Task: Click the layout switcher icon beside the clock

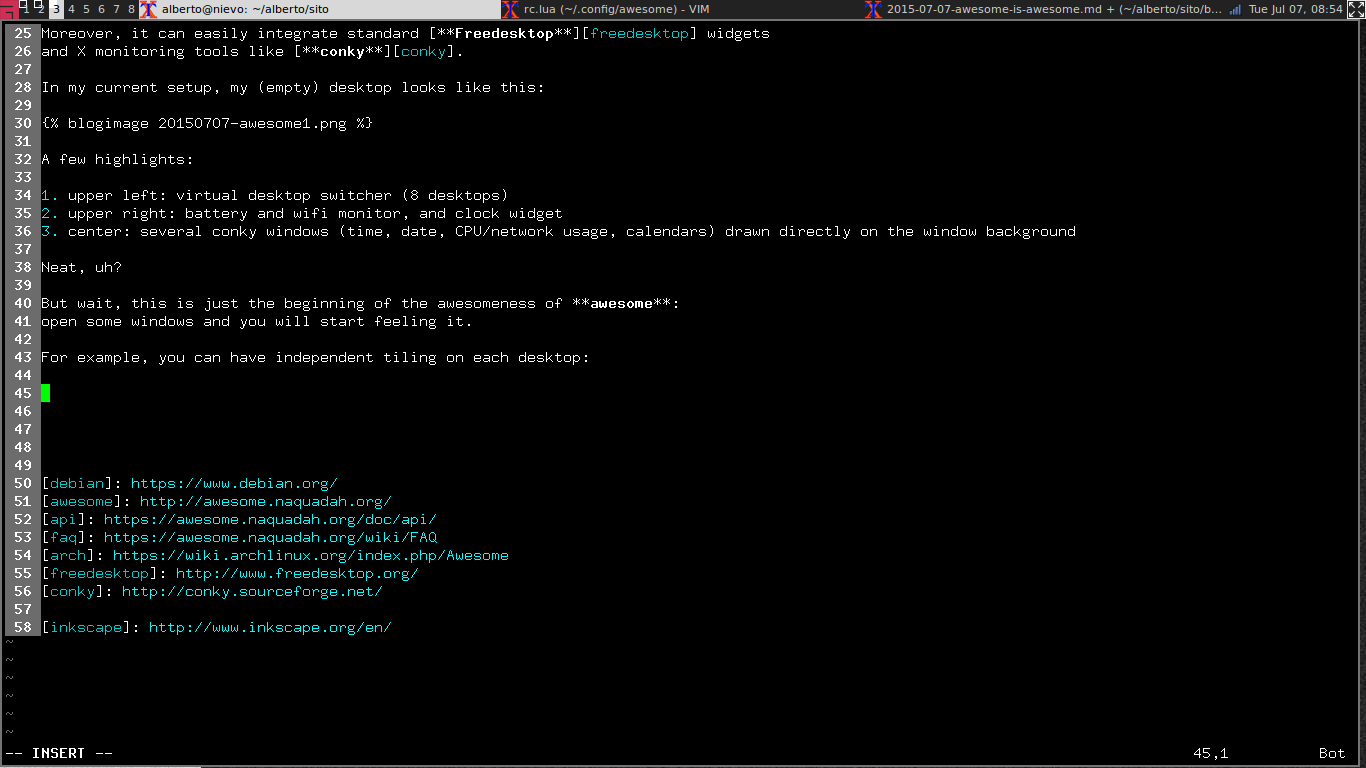Action: [1355, 9]
